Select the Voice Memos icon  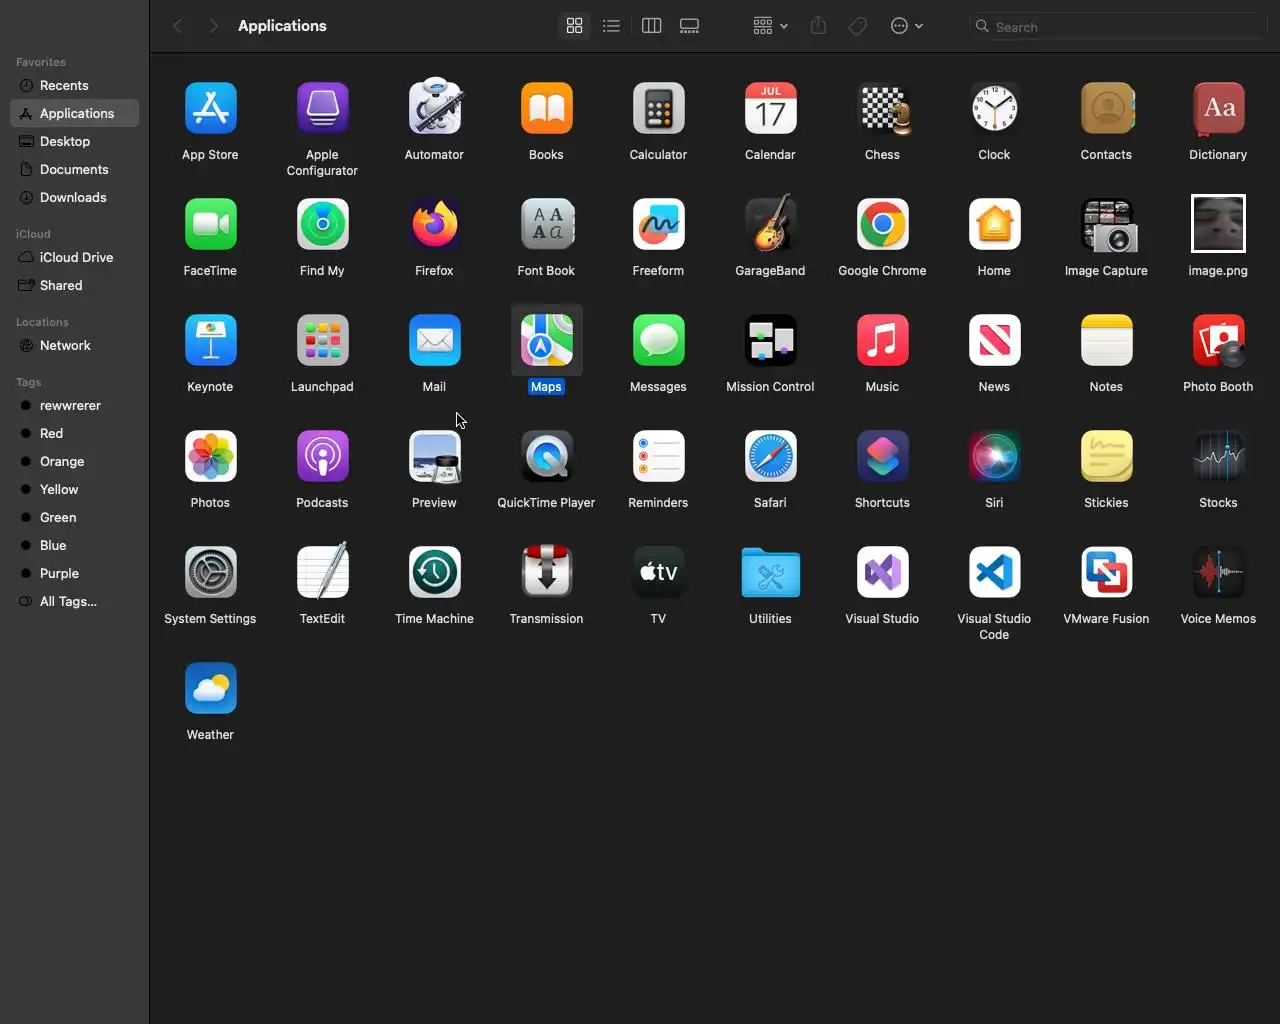[x=1218, y=572]
